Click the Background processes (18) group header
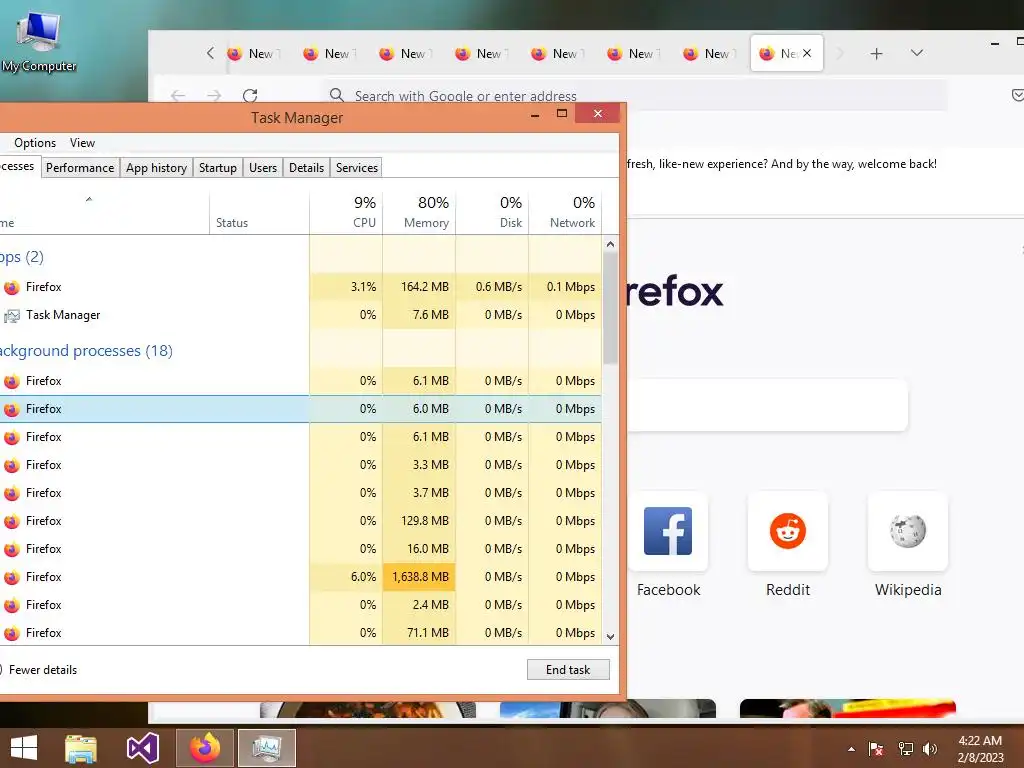Screen dimensions: 1024x768 (86, 351)
